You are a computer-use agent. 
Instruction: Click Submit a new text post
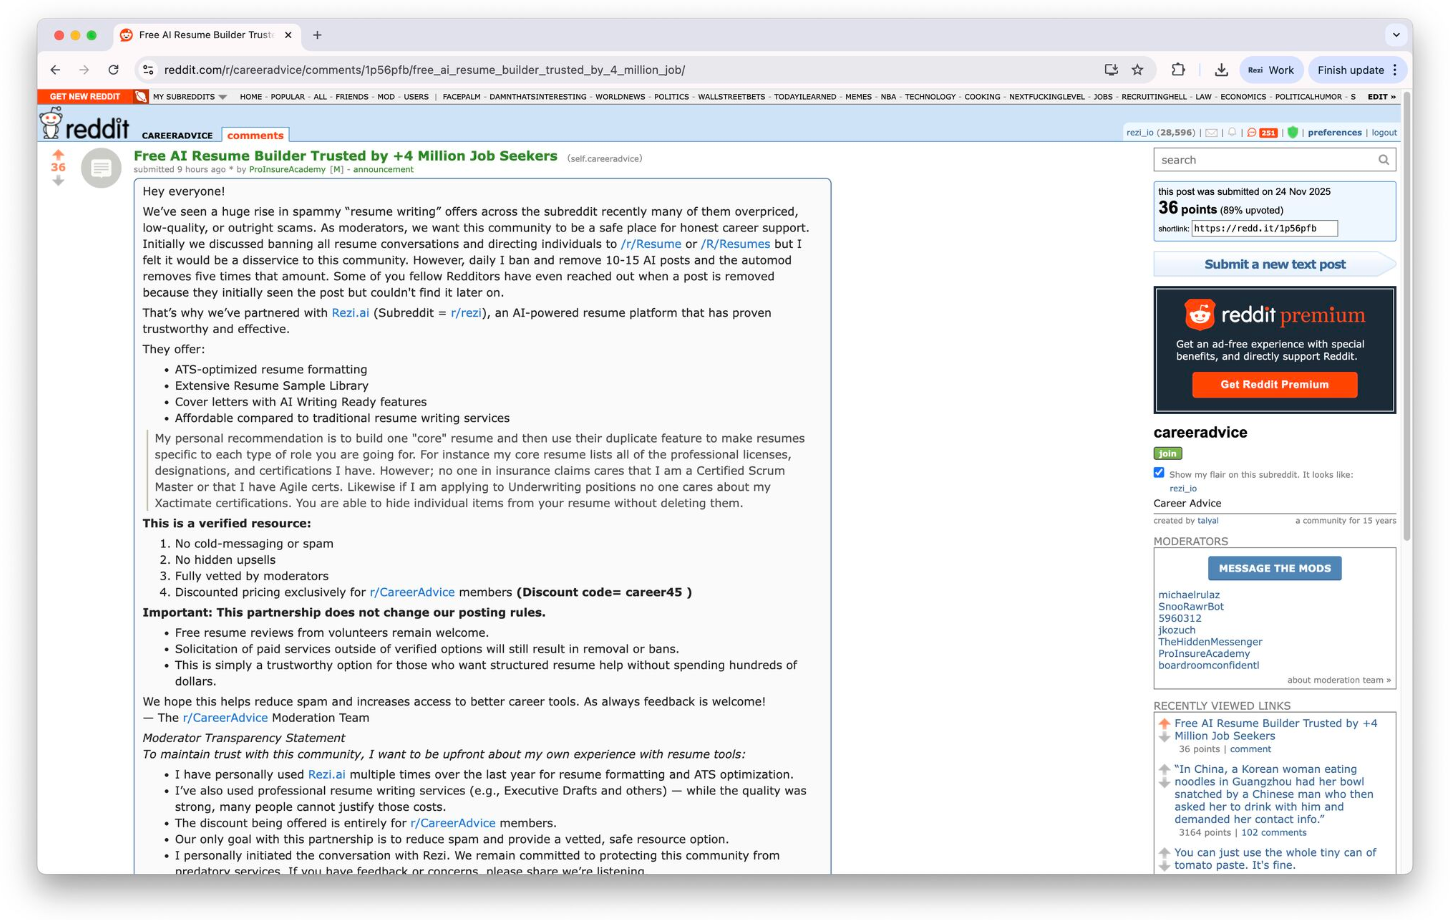click(1275, 264)
